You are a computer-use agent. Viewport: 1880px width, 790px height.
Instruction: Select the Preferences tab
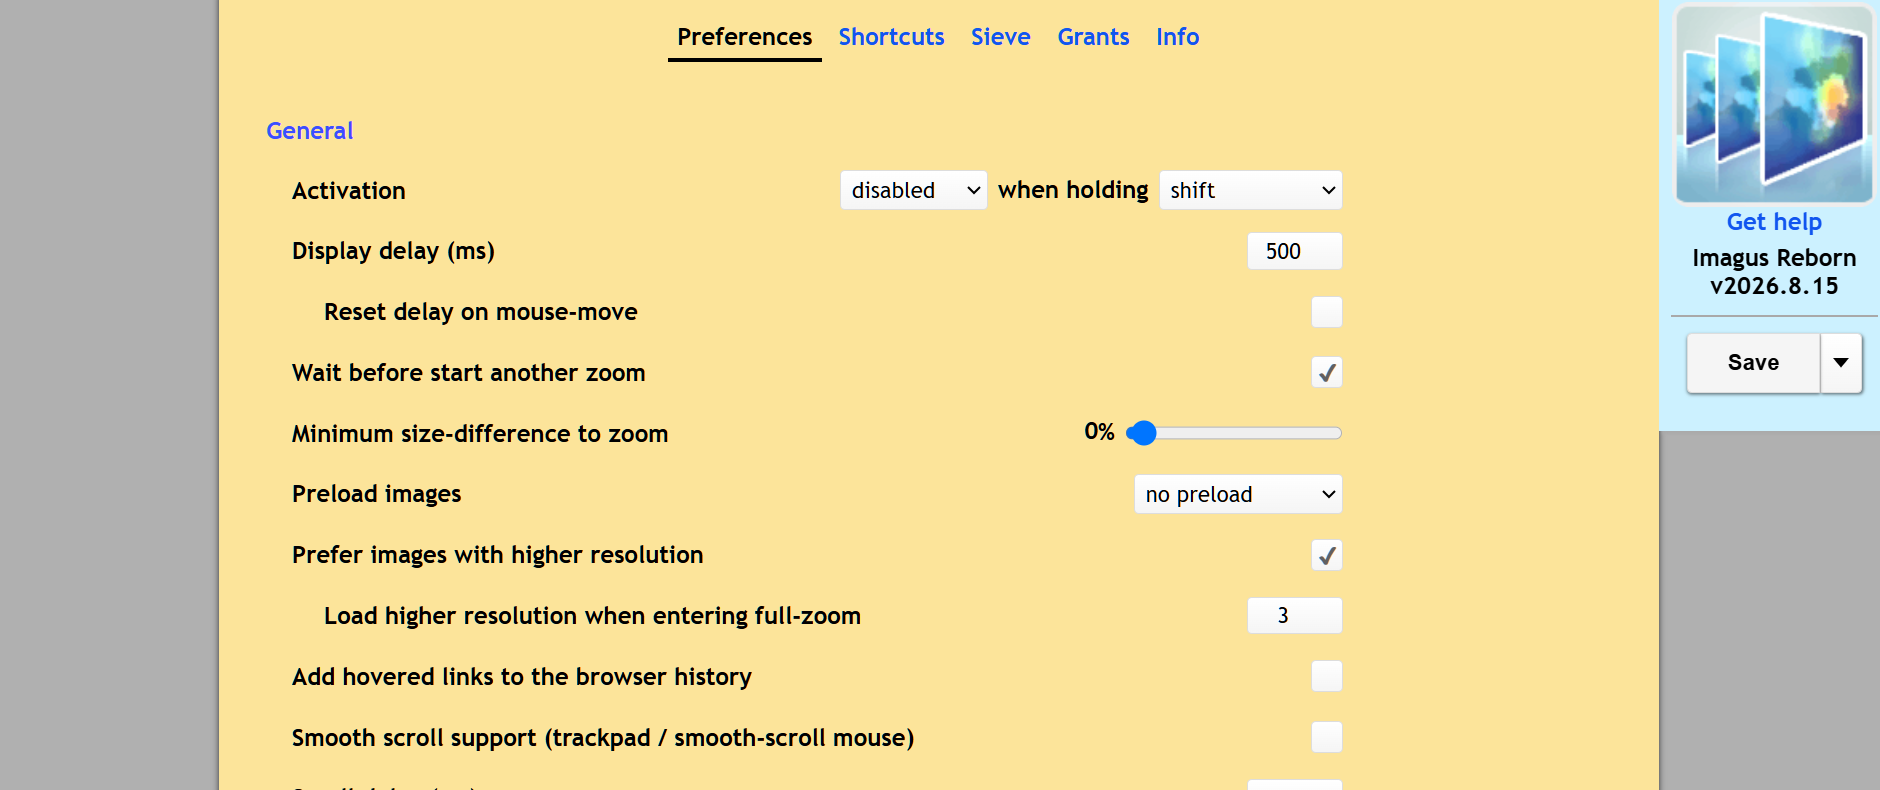tap(745, 37)
